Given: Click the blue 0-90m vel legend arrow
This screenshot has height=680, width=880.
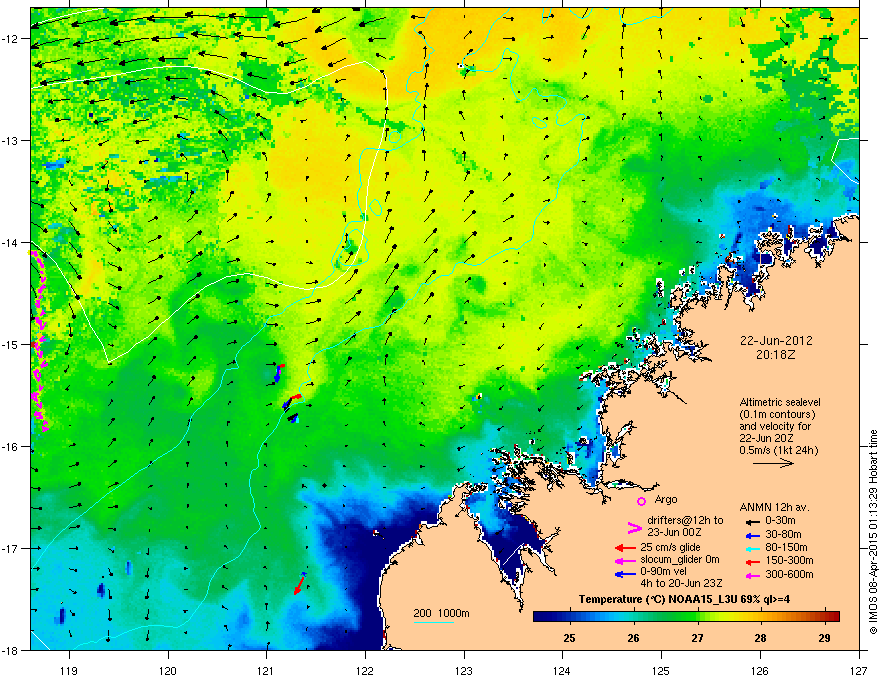Looking at the screenshot, I should point(625,574).
